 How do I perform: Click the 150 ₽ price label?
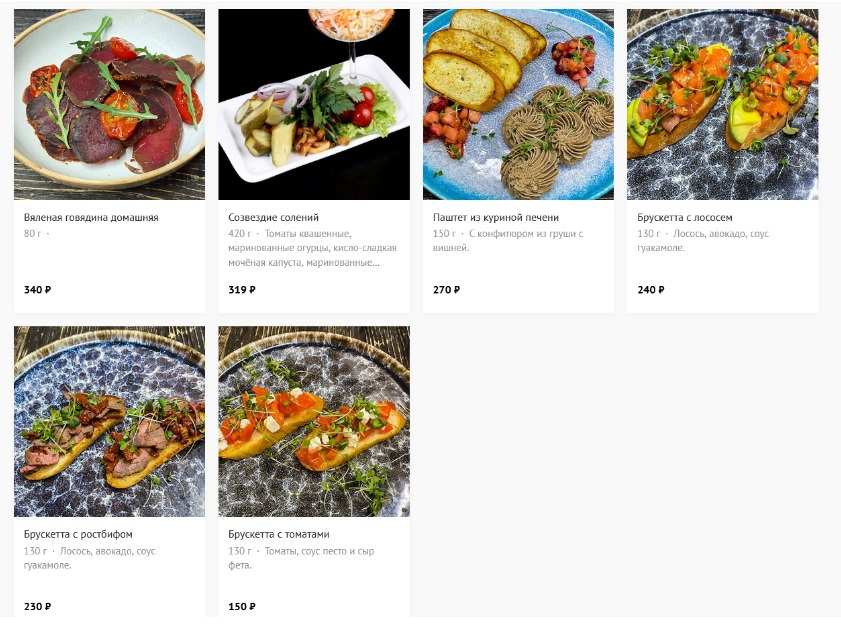pos(242,606)
